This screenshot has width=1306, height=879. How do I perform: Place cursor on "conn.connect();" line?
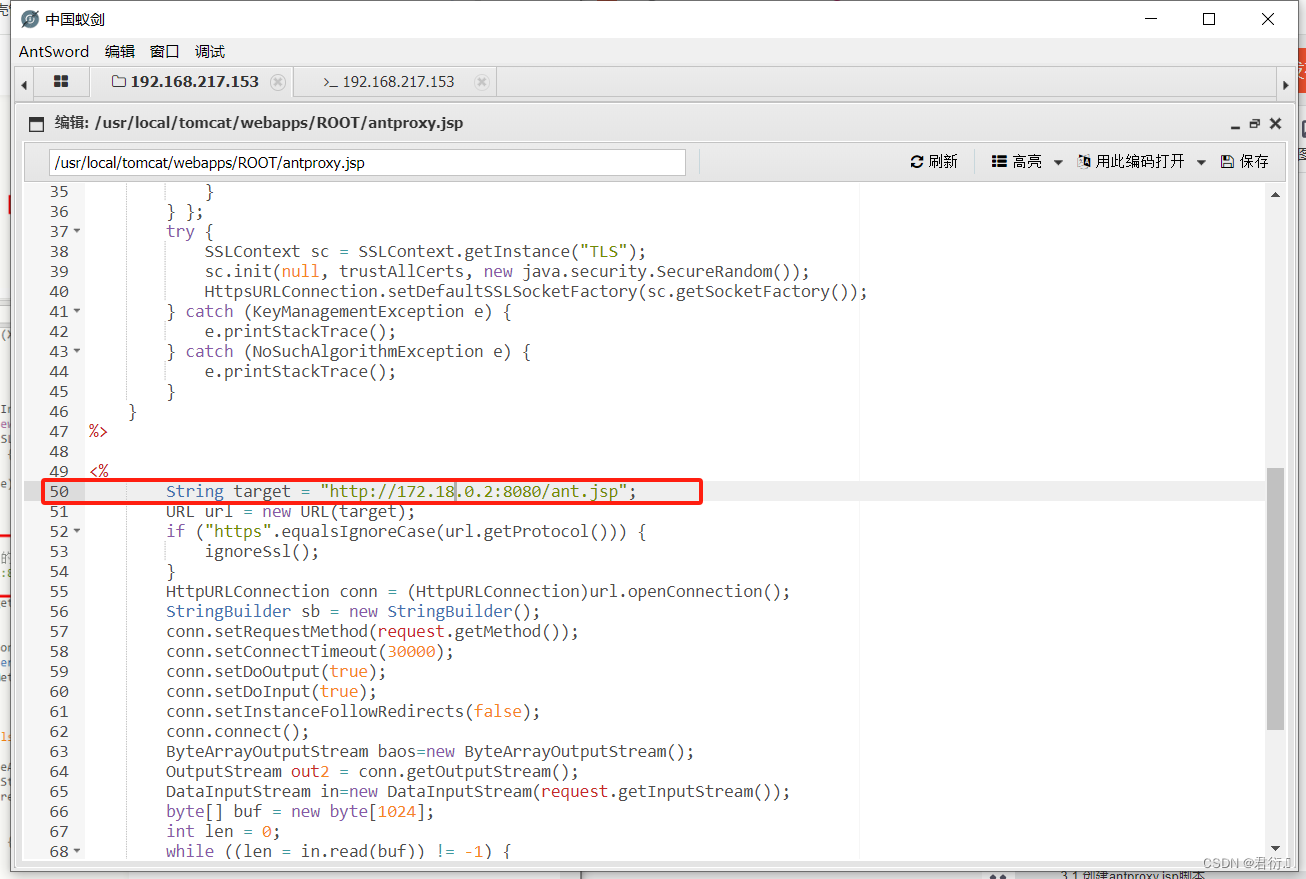pos(238,731)
